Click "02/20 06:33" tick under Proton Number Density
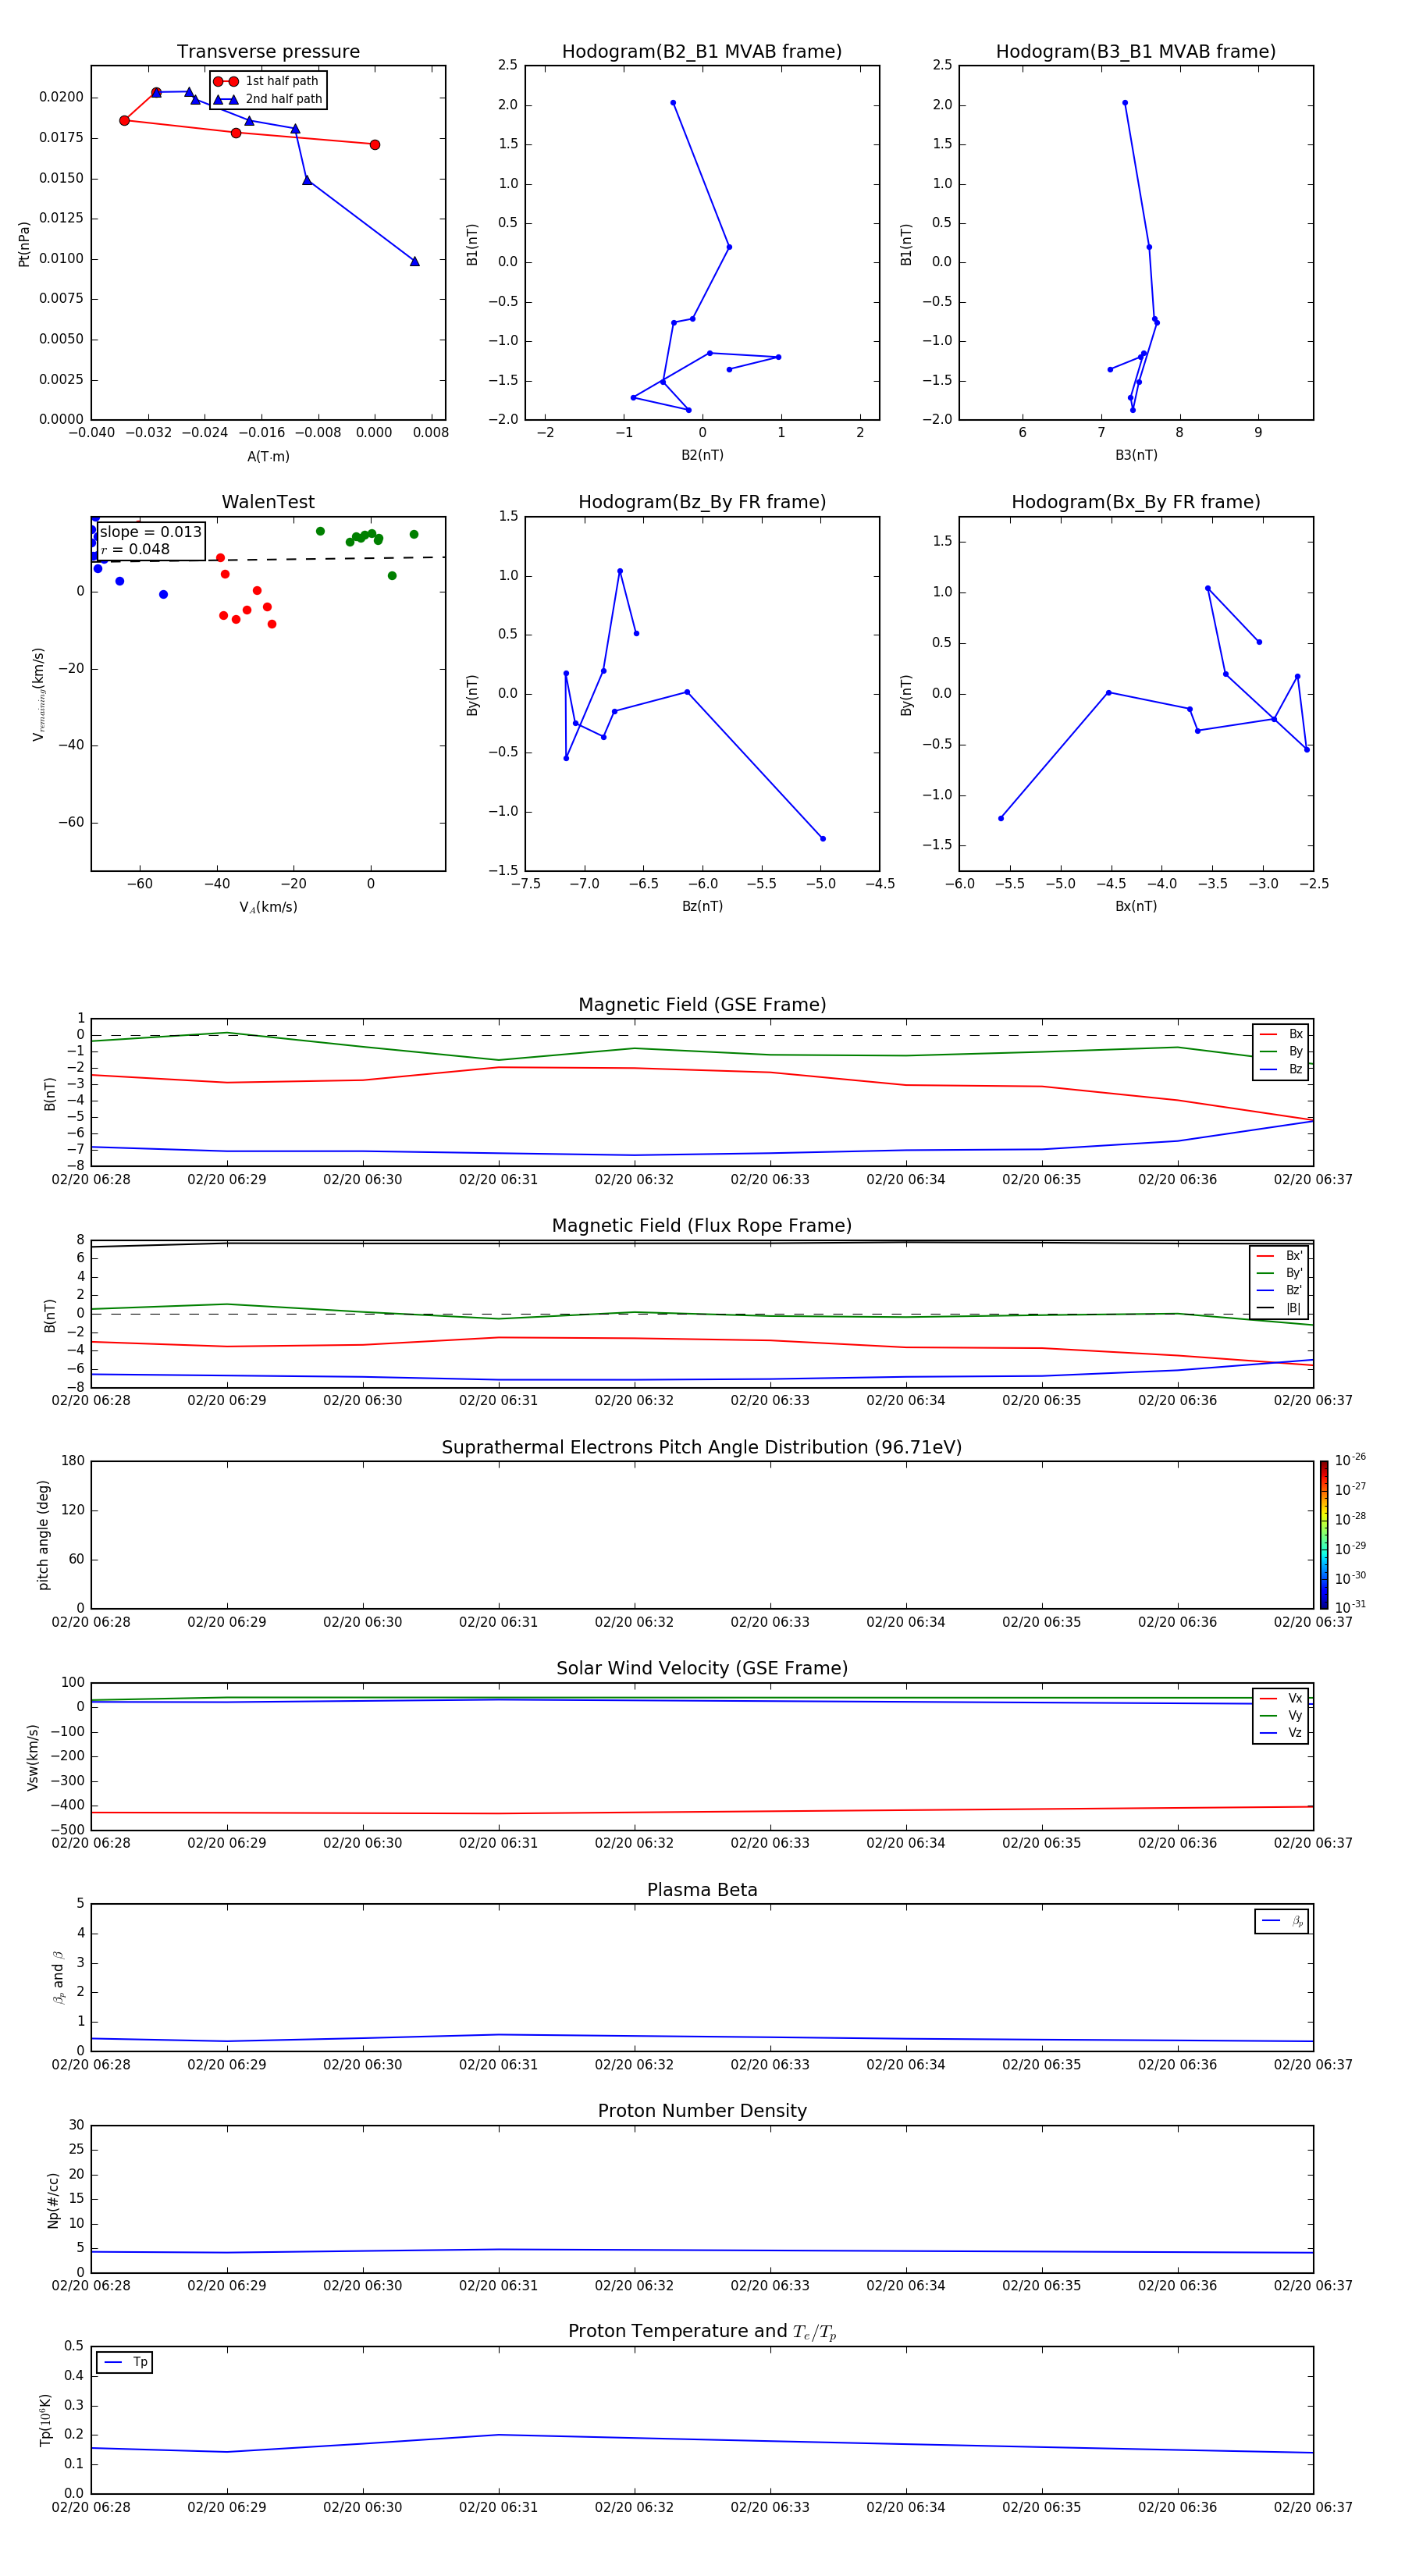Screen dimensions: 1405x2576 tap(770, 2286)
